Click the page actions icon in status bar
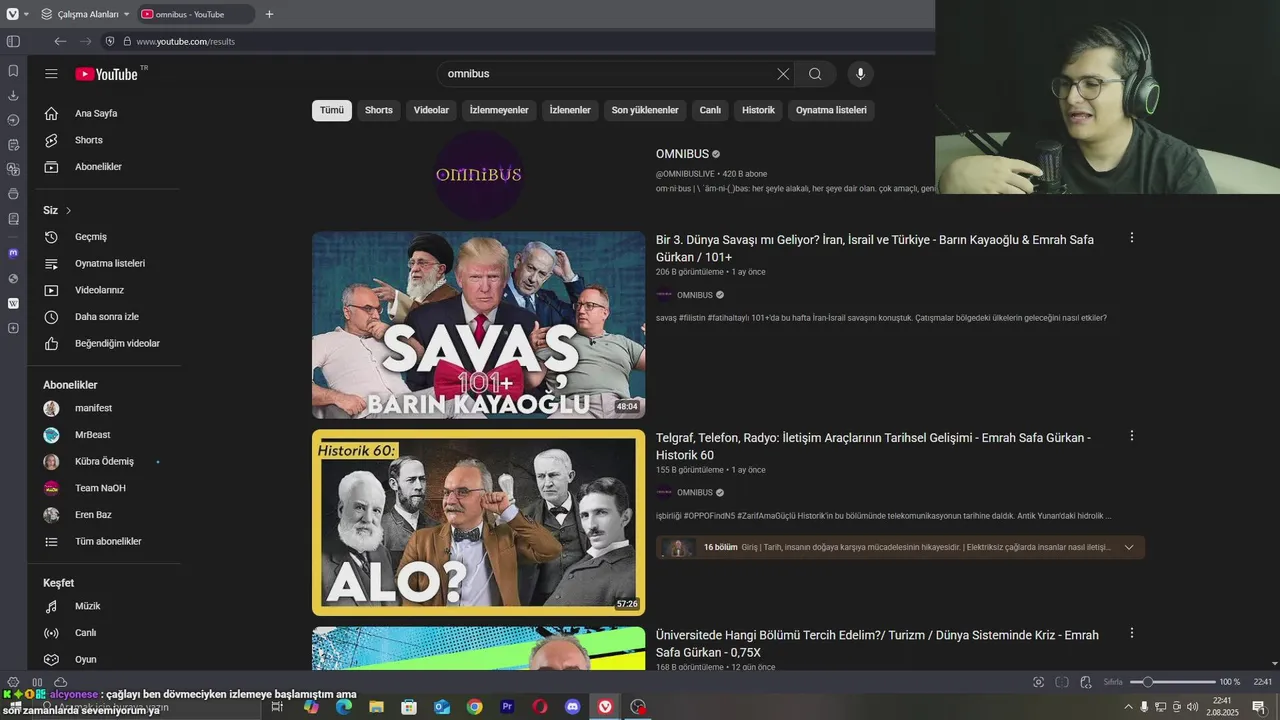Image resolution: width=1280 pixels, height=720 pixels. pos(1085,682)
